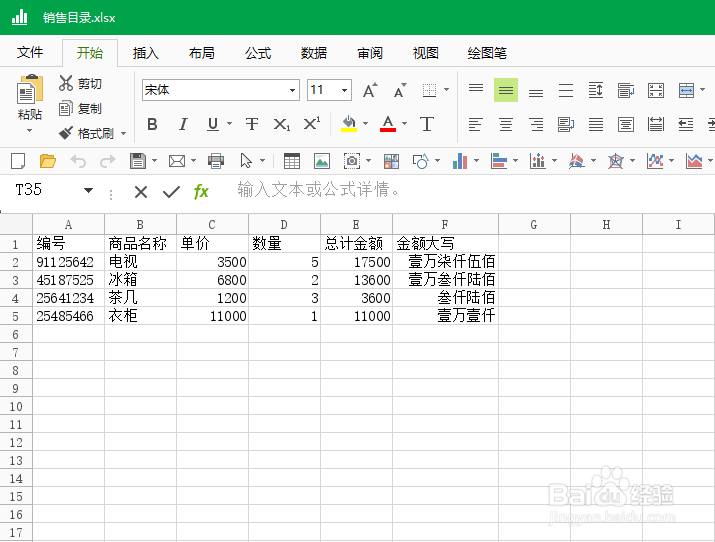Toggle Underline formatting
Image resolution: width=715 pixels, height=542 pixels.
coord(213,124)
